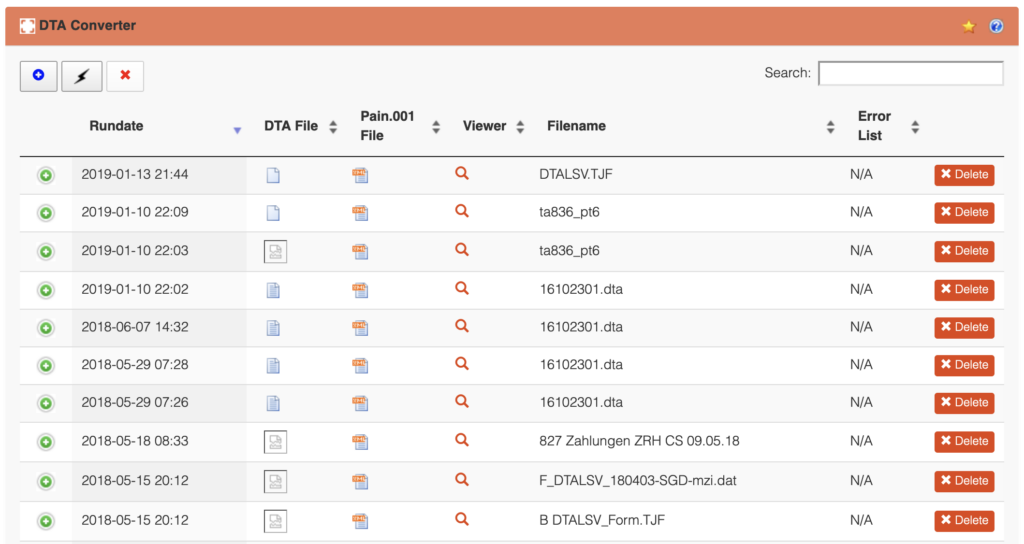Delete the DTALSV.TJF entry

coord(964,175)
